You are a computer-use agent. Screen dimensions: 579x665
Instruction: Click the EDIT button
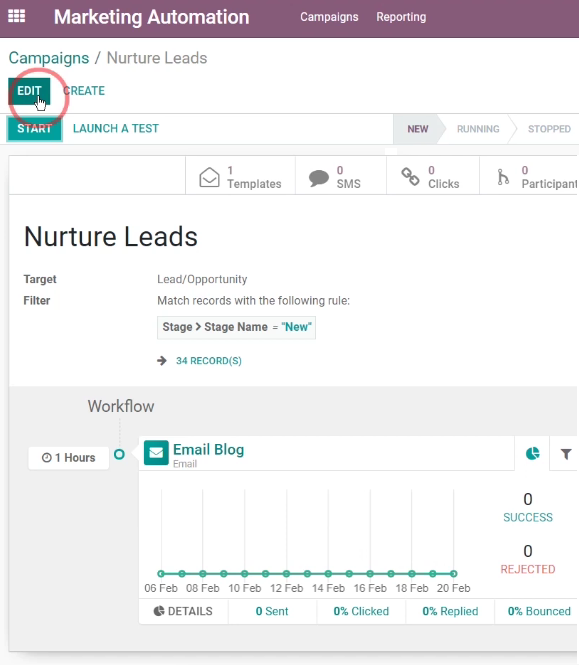coord(29,91)
